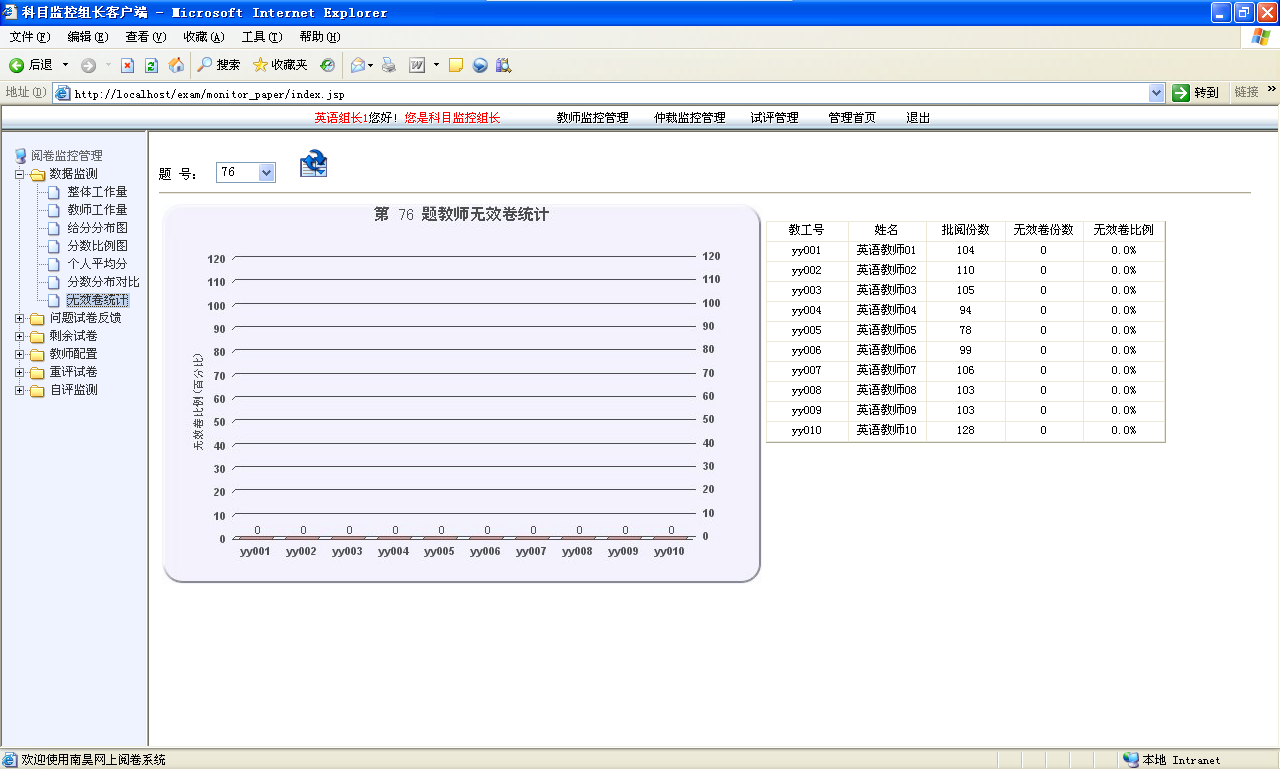1280x769 pixels.
Task: Click the Windows flag logo
Action: pos(1261,37)
